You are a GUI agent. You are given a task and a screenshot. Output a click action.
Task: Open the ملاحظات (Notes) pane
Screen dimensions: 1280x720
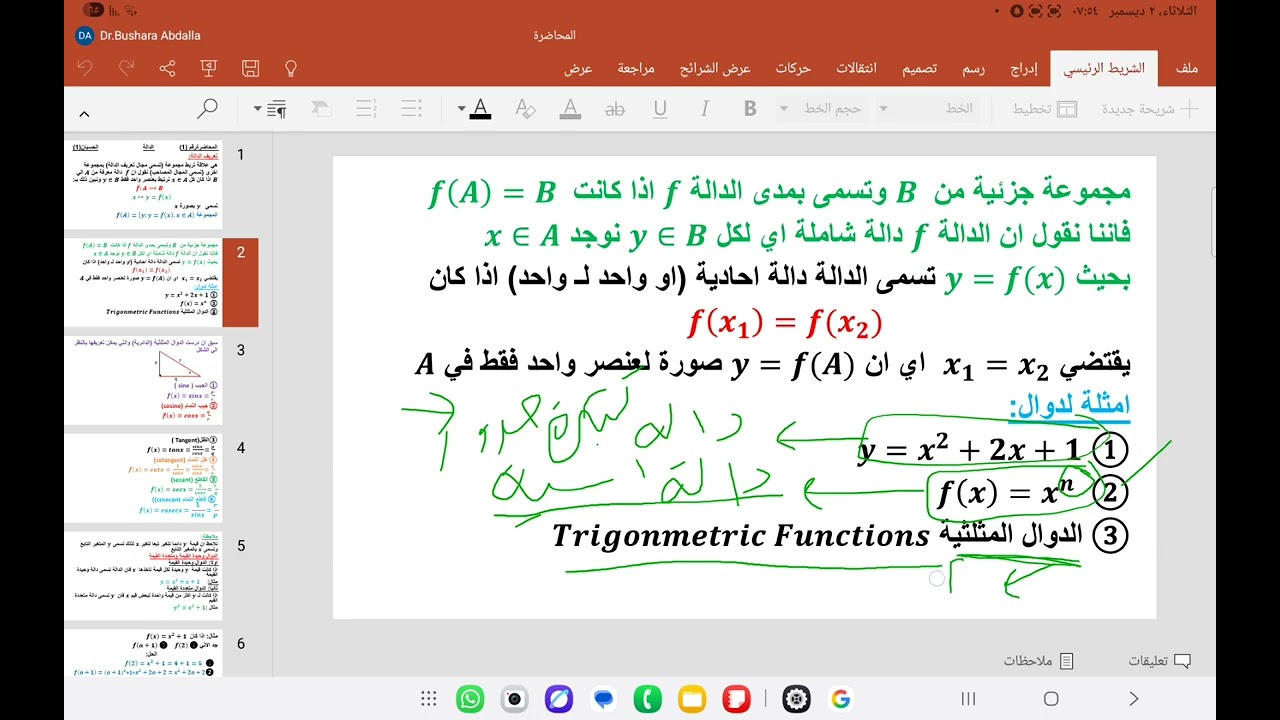tap(1039, 661)
